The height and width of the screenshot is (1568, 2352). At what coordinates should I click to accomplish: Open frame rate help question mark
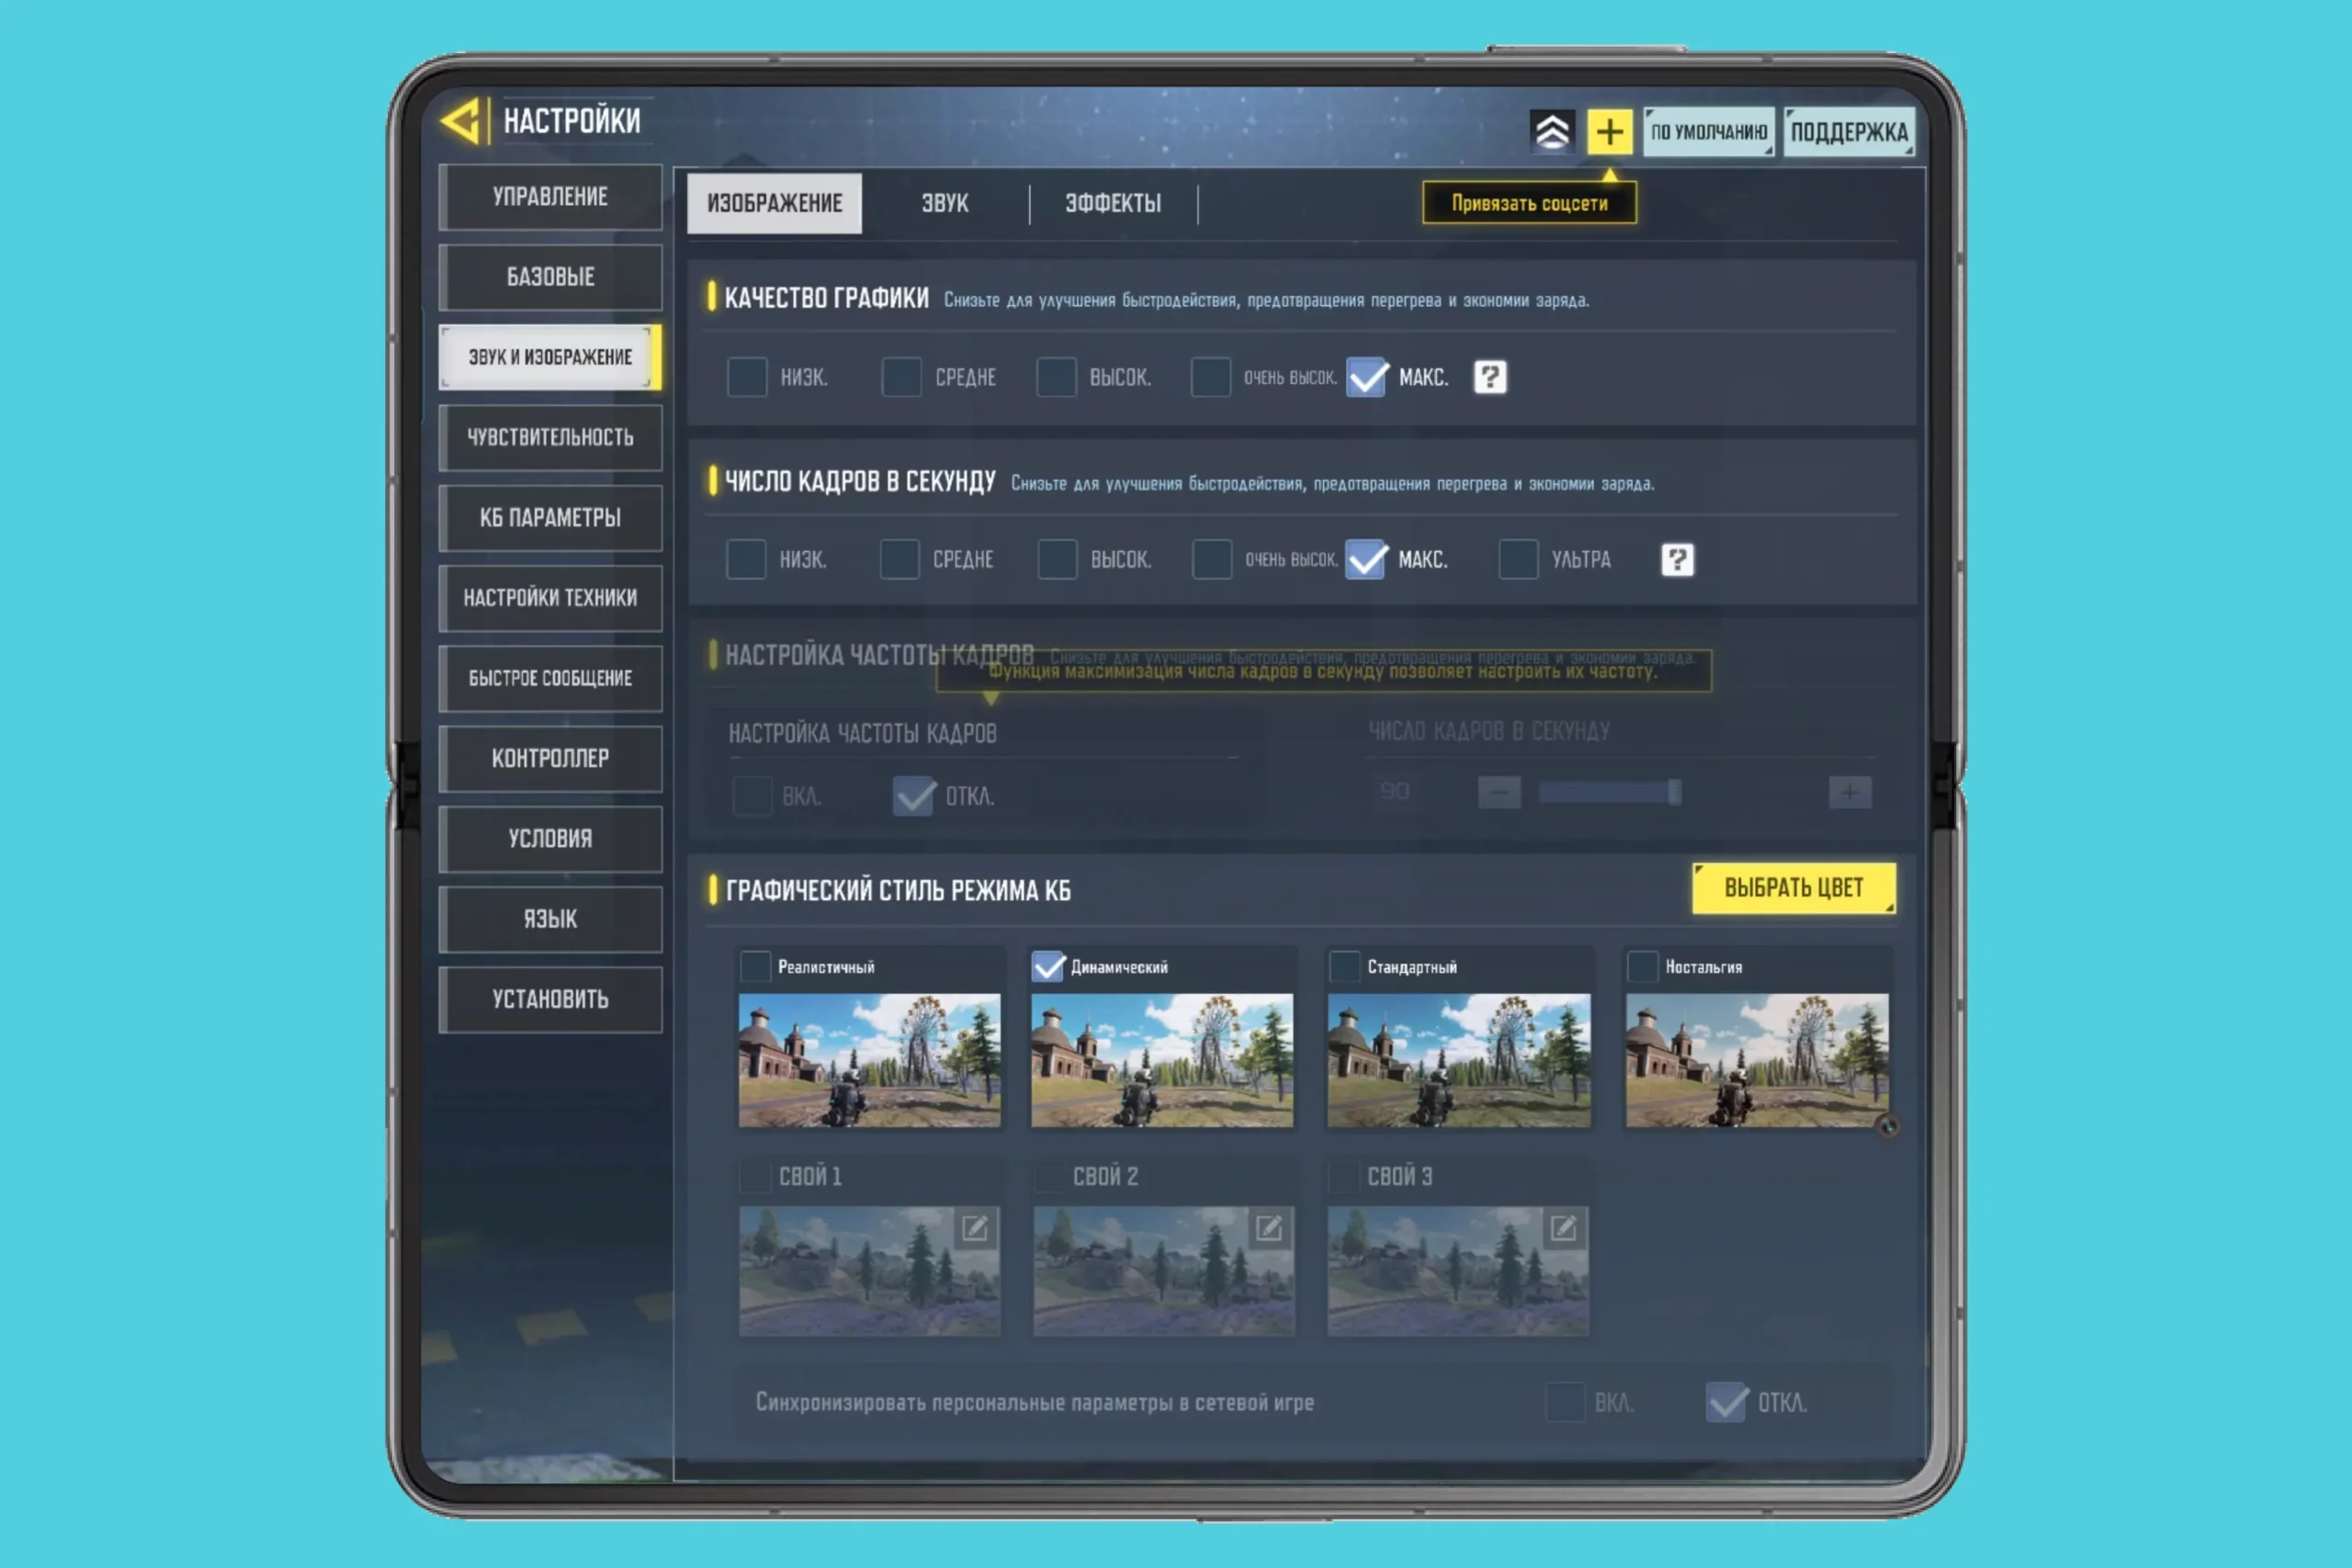1677,559
